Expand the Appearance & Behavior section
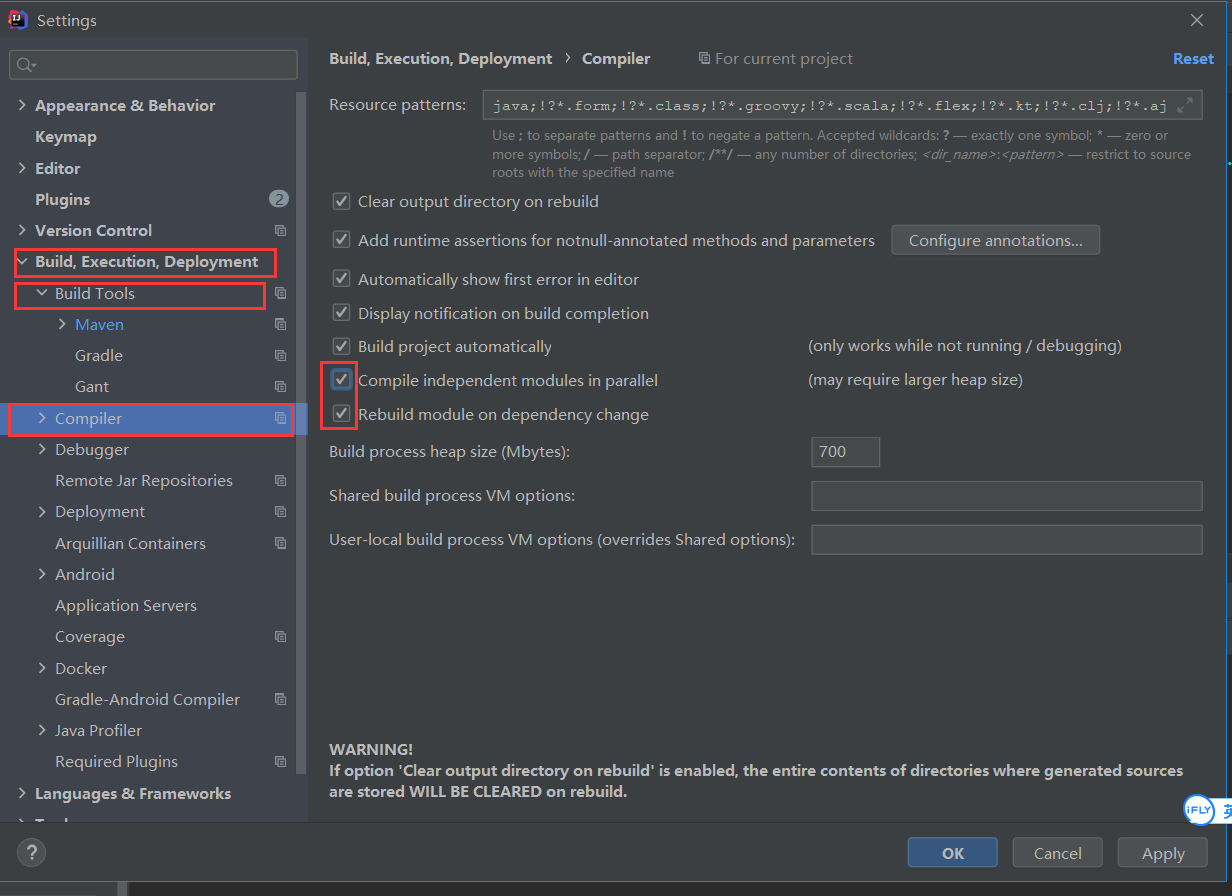 point(22,106)
